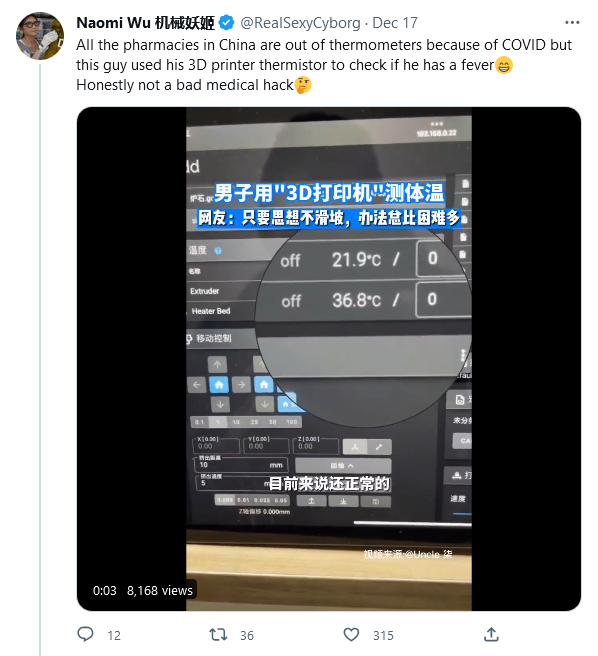598x656 pixels.
Task: Click the thinking face emoji
Action: point(303,85)
